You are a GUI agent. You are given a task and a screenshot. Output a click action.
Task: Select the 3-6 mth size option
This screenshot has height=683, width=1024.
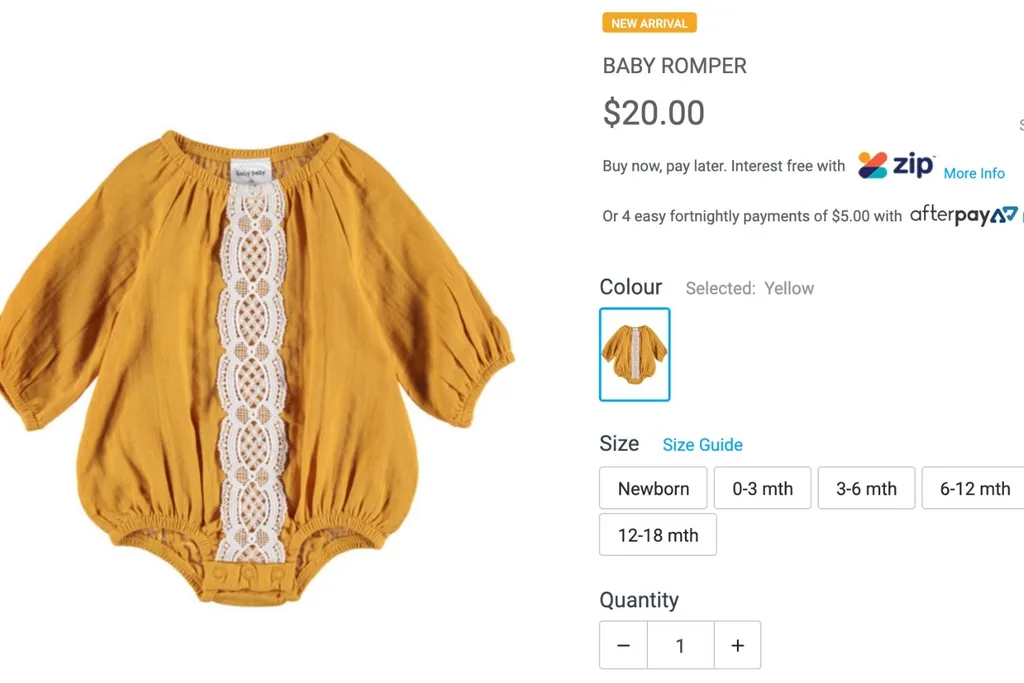[866, 488]
